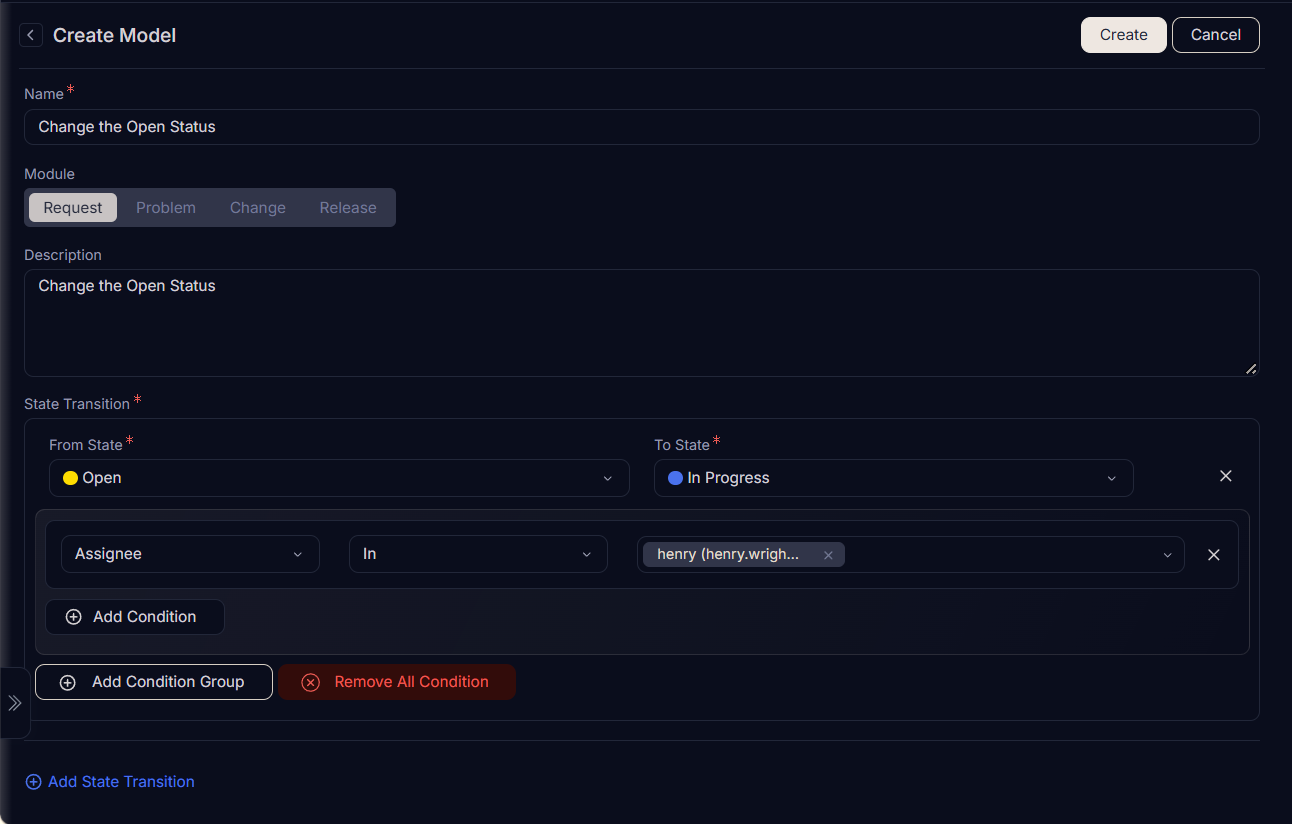Click the State Transition section label
1292x824 pixels.
[77, 404]
